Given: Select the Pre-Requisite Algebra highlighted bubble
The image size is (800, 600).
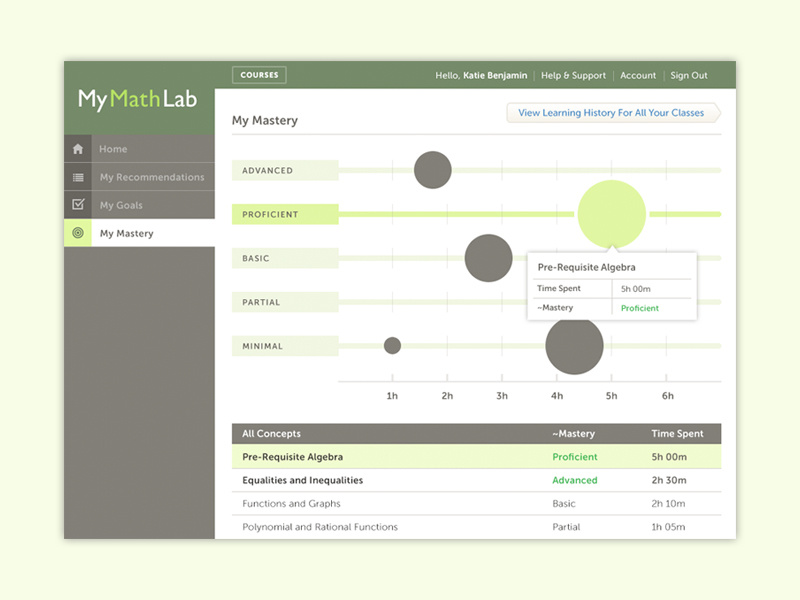Looking at the screenshot, I should [x=612, y=213].
